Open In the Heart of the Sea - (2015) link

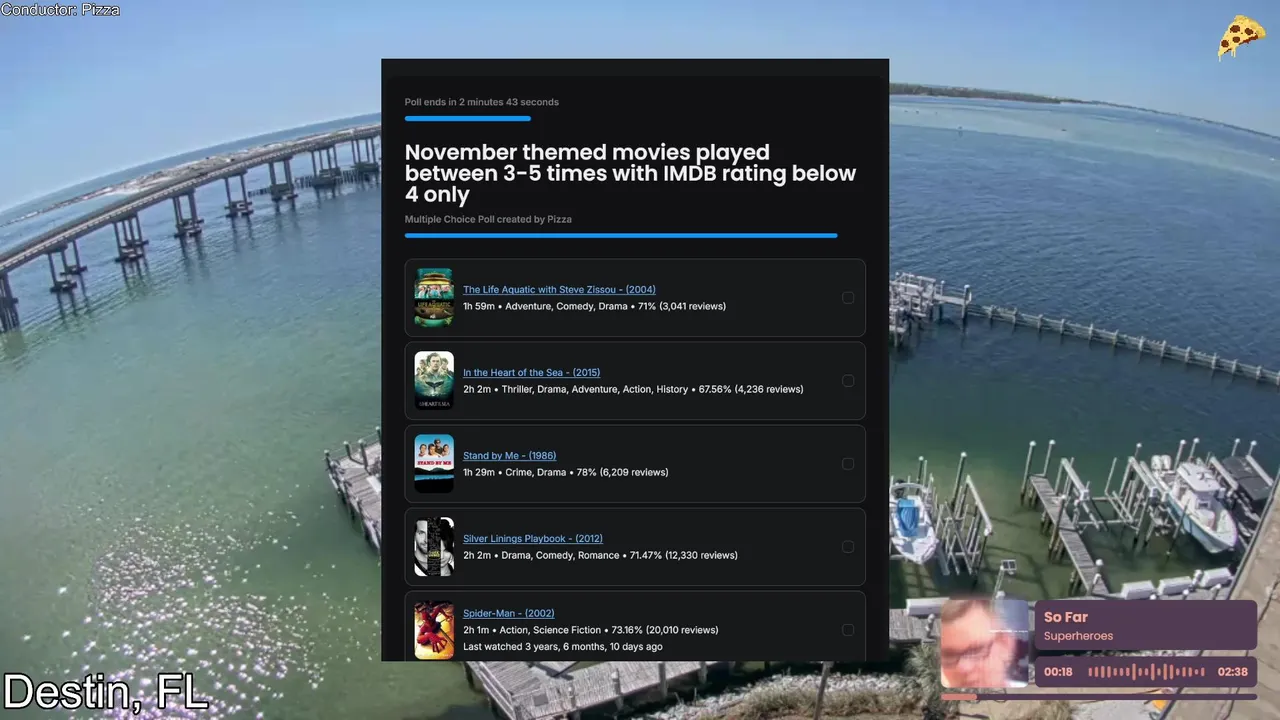[531, 373]
